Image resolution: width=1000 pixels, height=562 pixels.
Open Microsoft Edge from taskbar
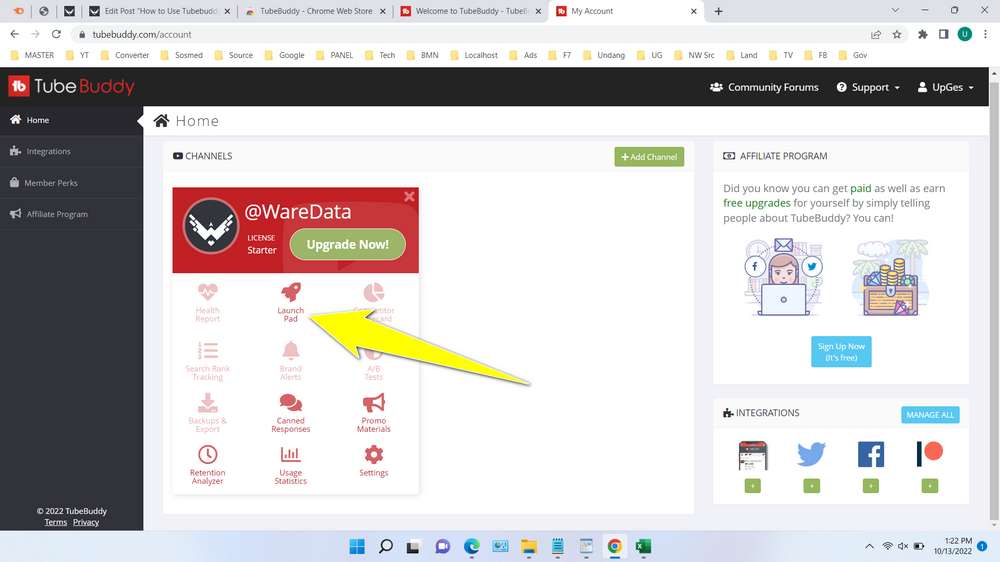click(471, 547)
